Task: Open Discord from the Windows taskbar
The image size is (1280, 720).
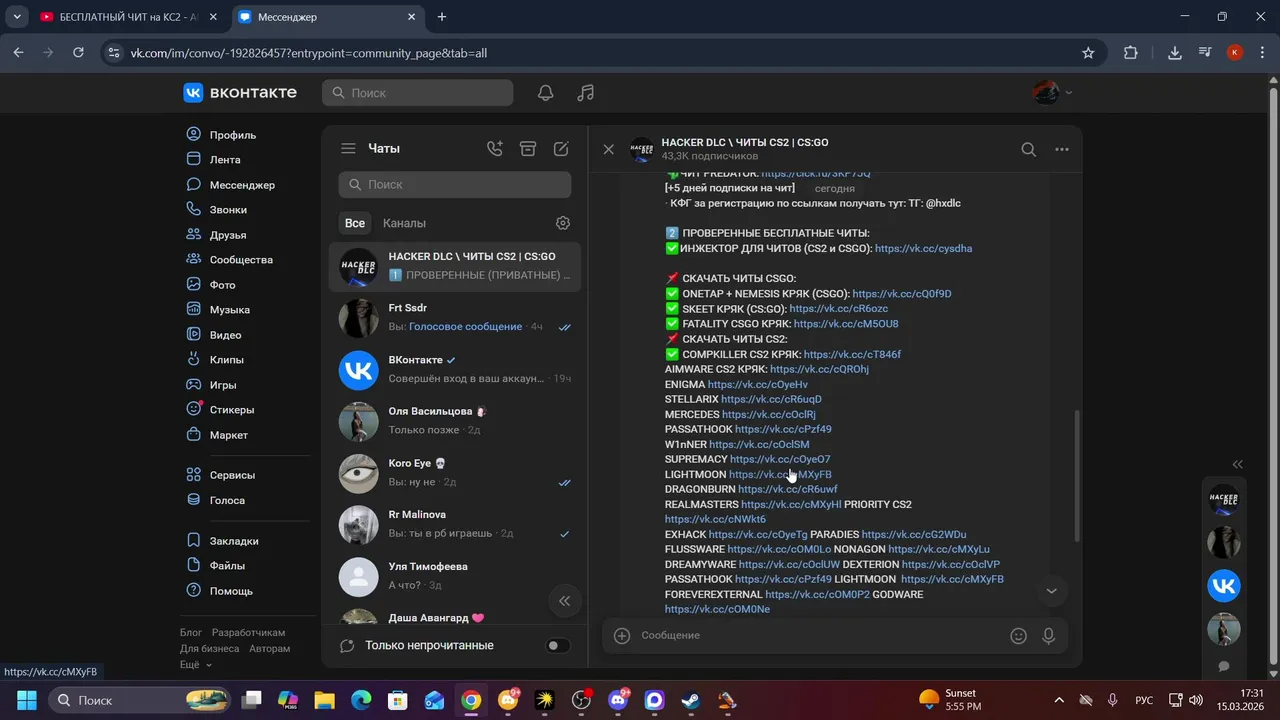Action: 617,700
